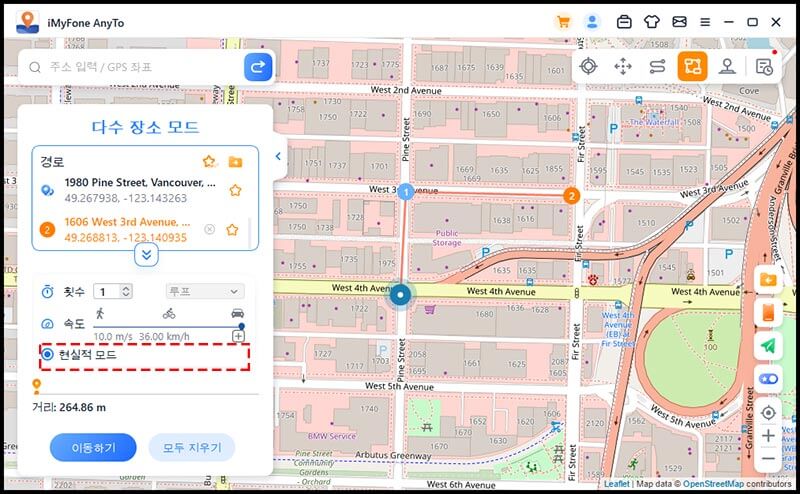Click the blue Move button

point(93,448)
